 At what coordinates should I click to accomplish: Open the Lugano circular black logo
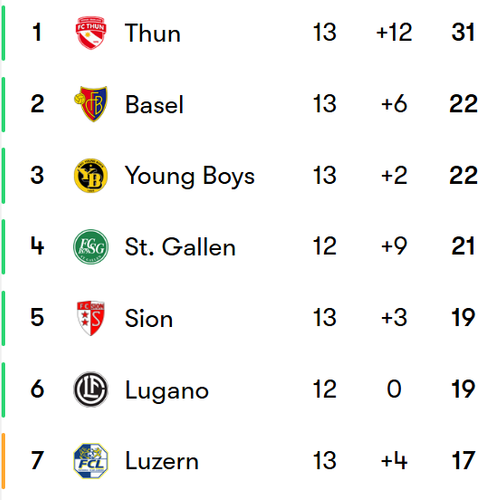coord(91,389)
